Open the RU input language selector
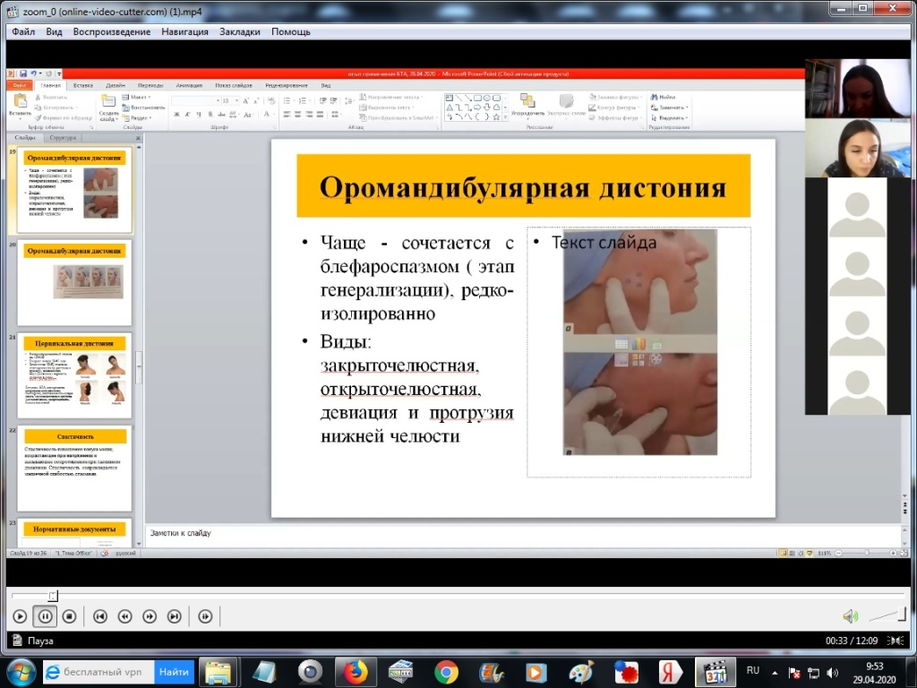Screen dimensions: 917x688 click(x=753, y=671)
